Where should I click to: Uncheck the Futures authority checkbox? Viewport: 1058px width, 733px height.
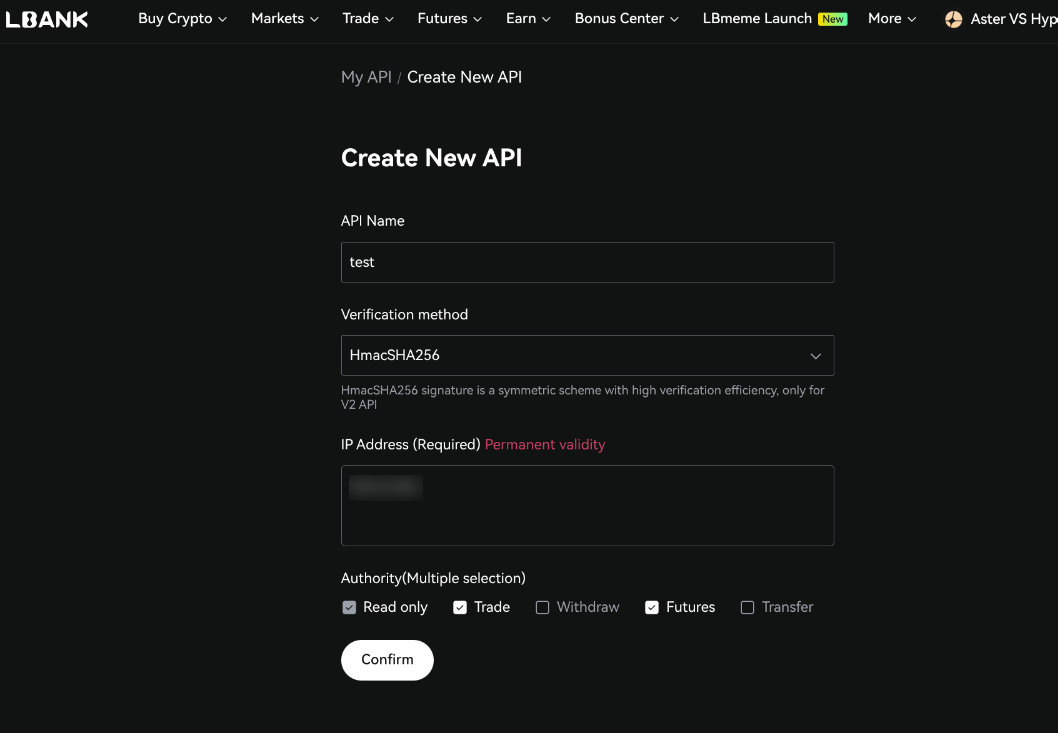tap(652, 607)
